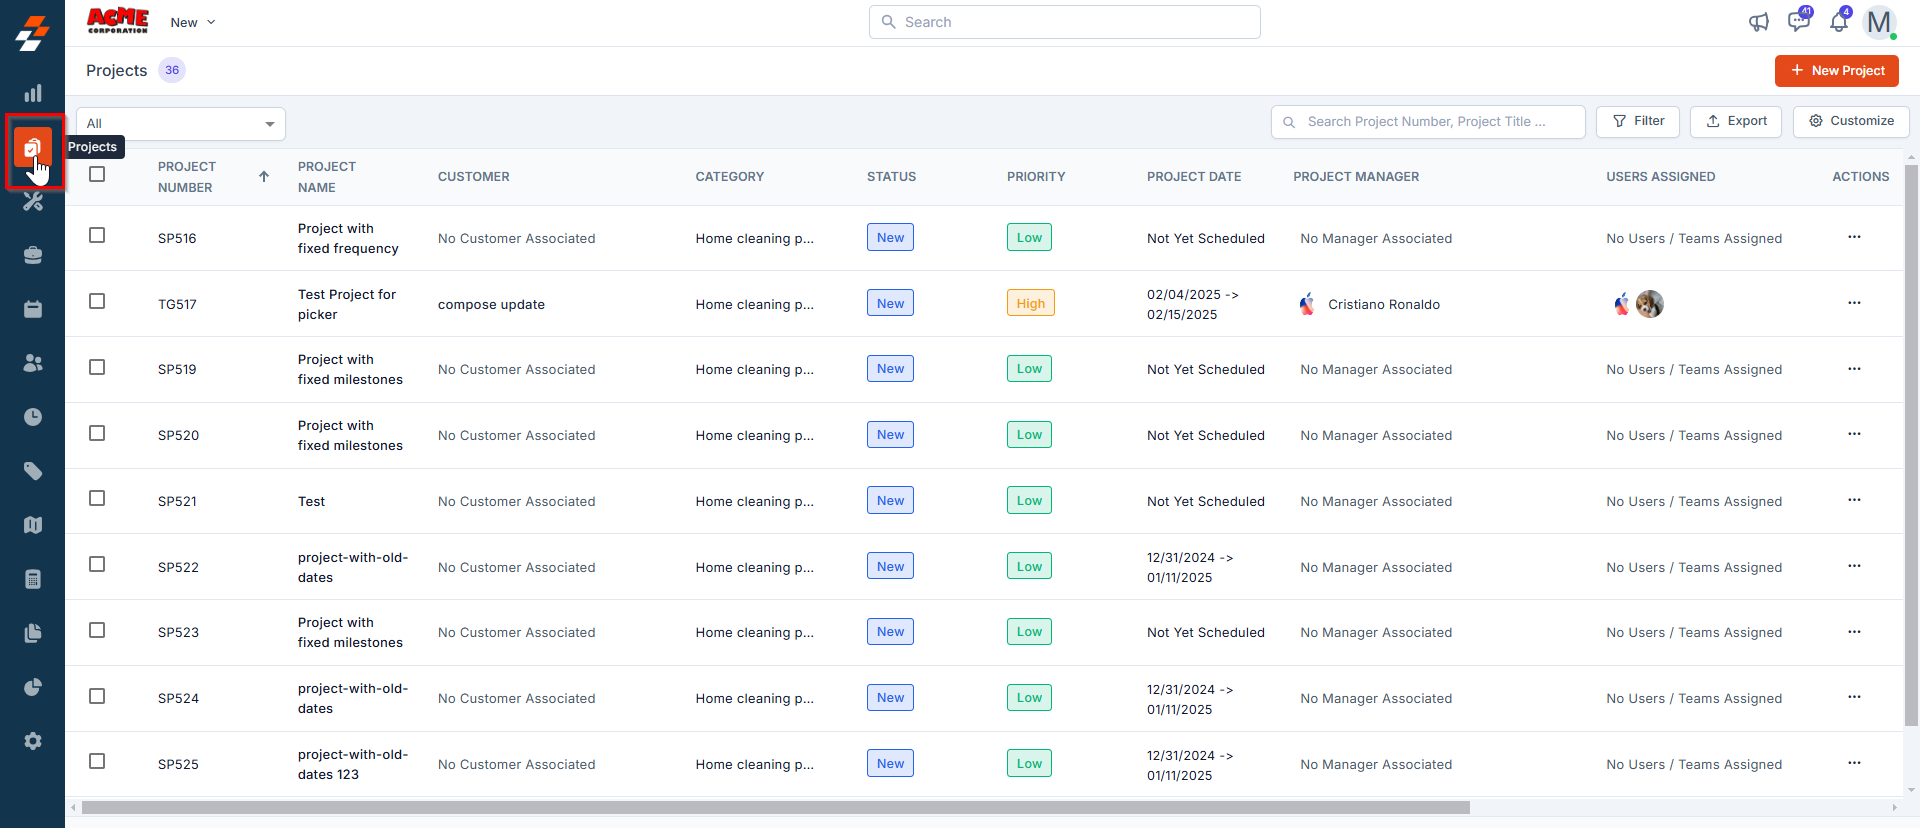The width and height of the screenshot is (1920, 828).
Task: Open the map sidebar icon
Action: (x=33, y=525)
